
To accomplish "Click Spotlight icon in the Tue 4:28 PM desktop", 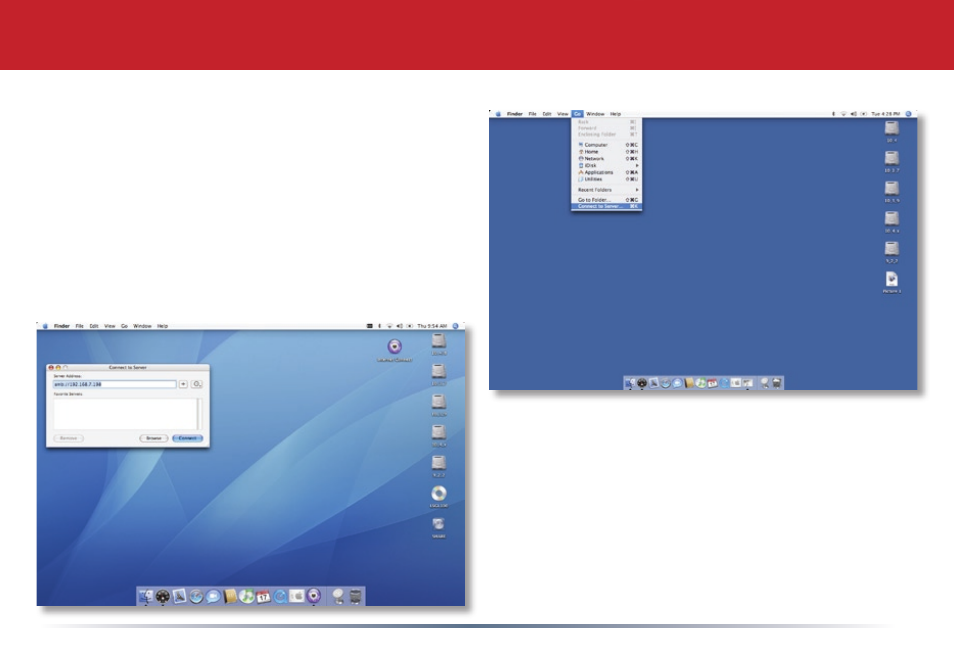I will coord(909,114).
